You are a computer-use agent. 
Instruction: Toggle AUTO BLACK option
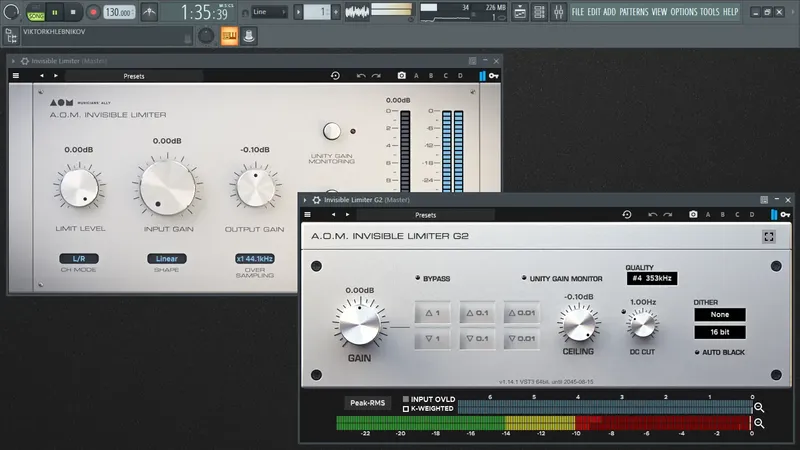719,353
